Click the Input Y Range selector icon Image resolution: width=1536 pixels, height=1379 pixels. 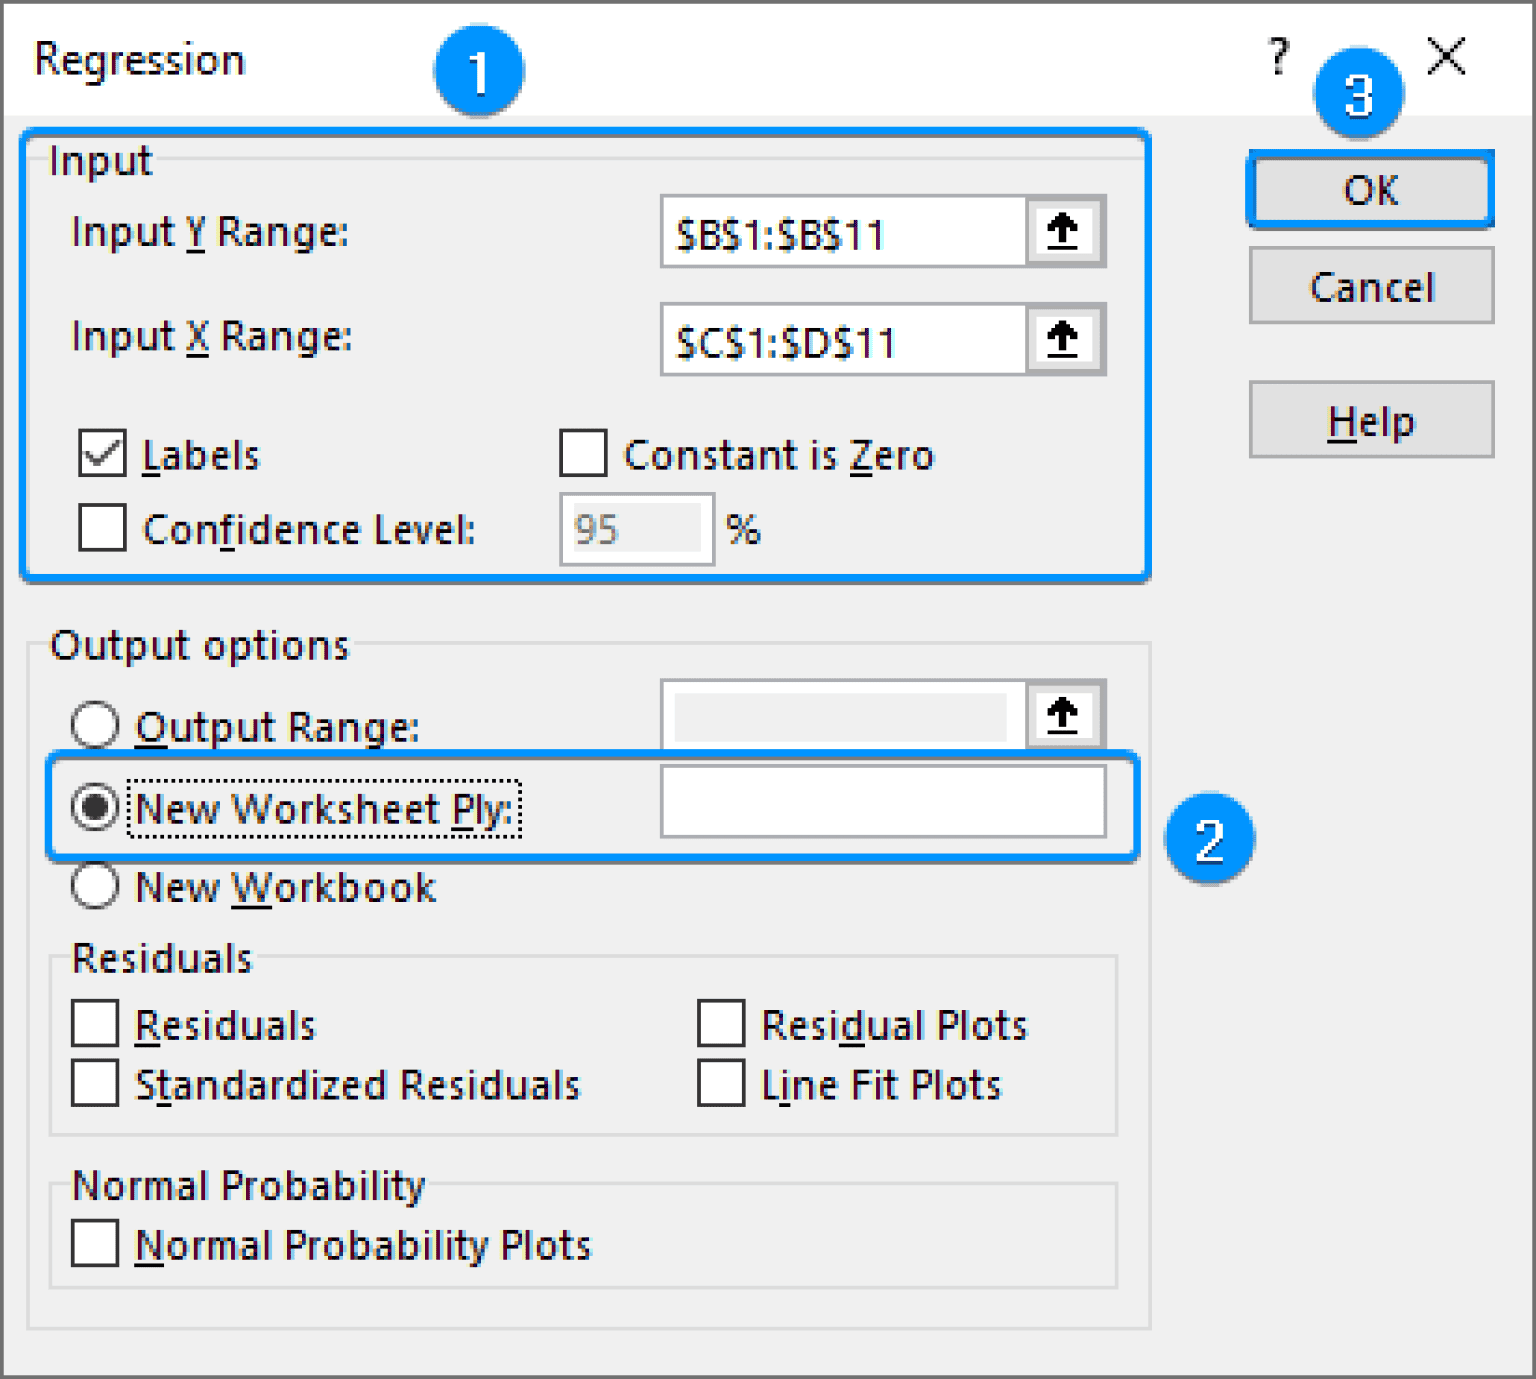coord(1063,231)
